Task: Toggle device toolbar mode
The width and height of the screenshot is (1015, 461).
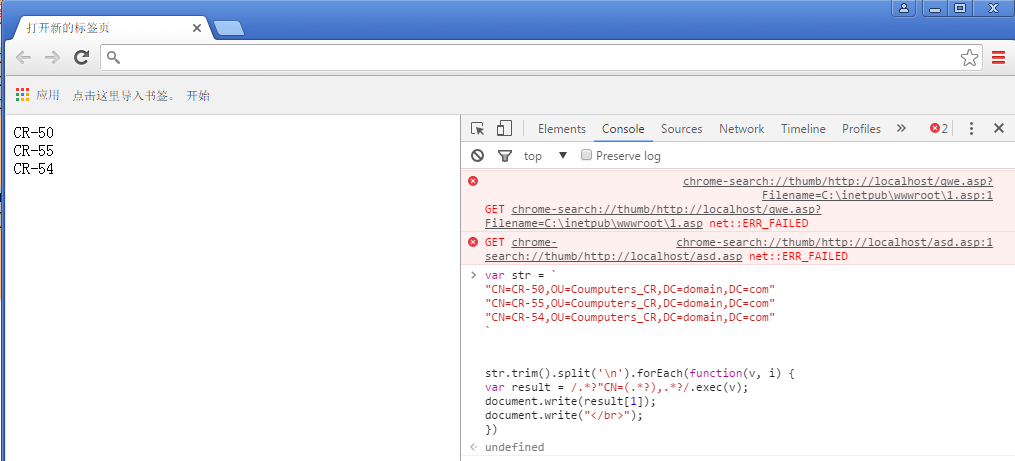Action: 504,128
